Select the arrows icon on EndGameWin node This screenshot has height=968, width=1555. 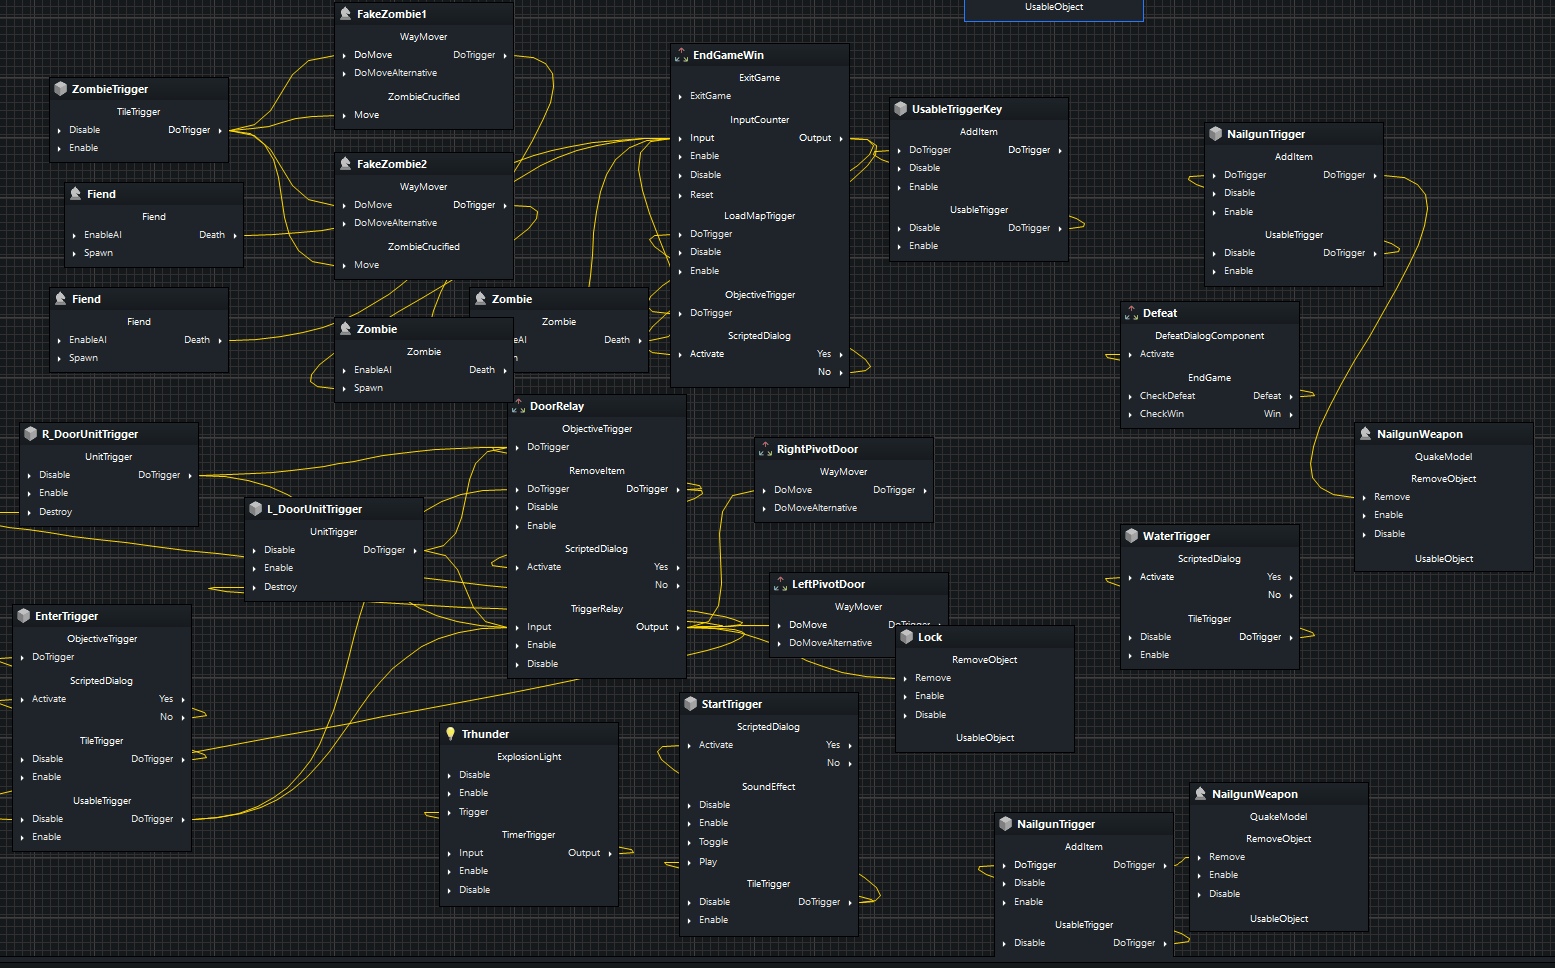tap(681, 55)
